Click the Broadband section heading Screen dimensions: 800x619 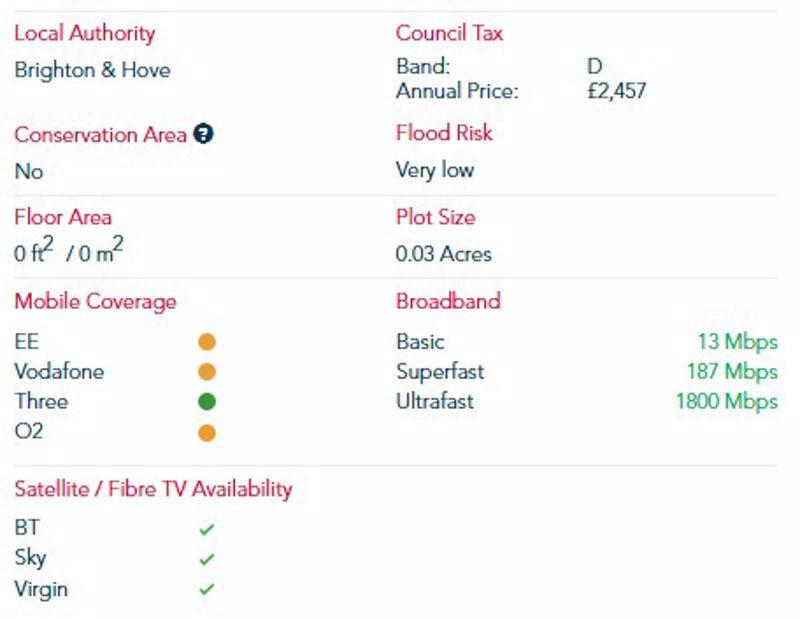[x=448, y=301]
